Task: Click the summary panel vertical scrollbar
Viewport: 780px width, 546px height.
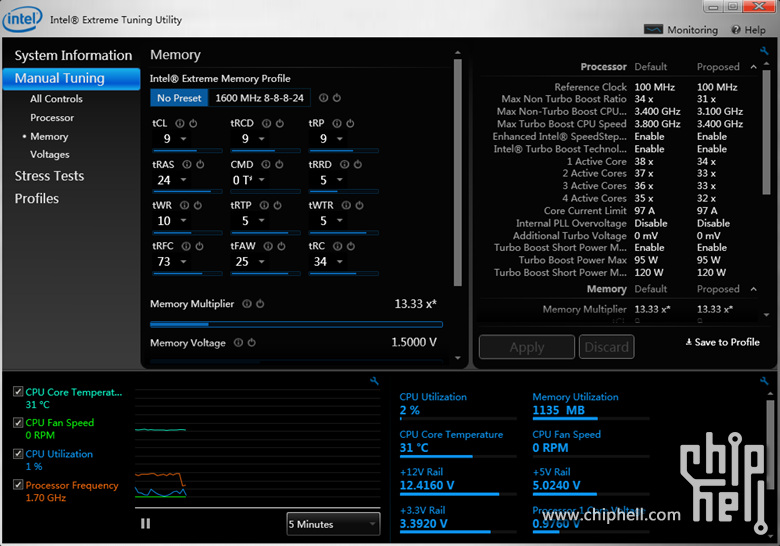Action: [766, 132]
